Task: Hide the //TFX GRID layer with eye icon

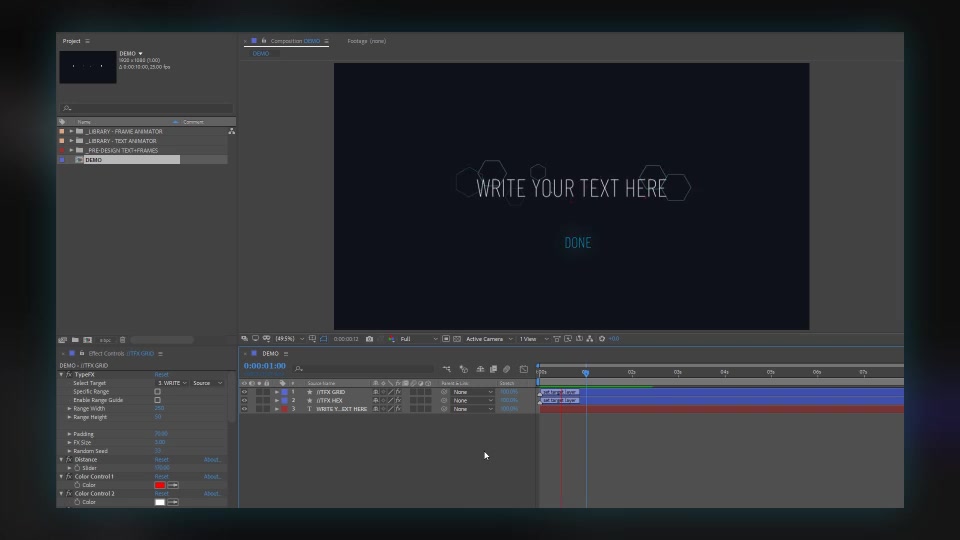Action: pyautogui.click(x=244, y=392)
